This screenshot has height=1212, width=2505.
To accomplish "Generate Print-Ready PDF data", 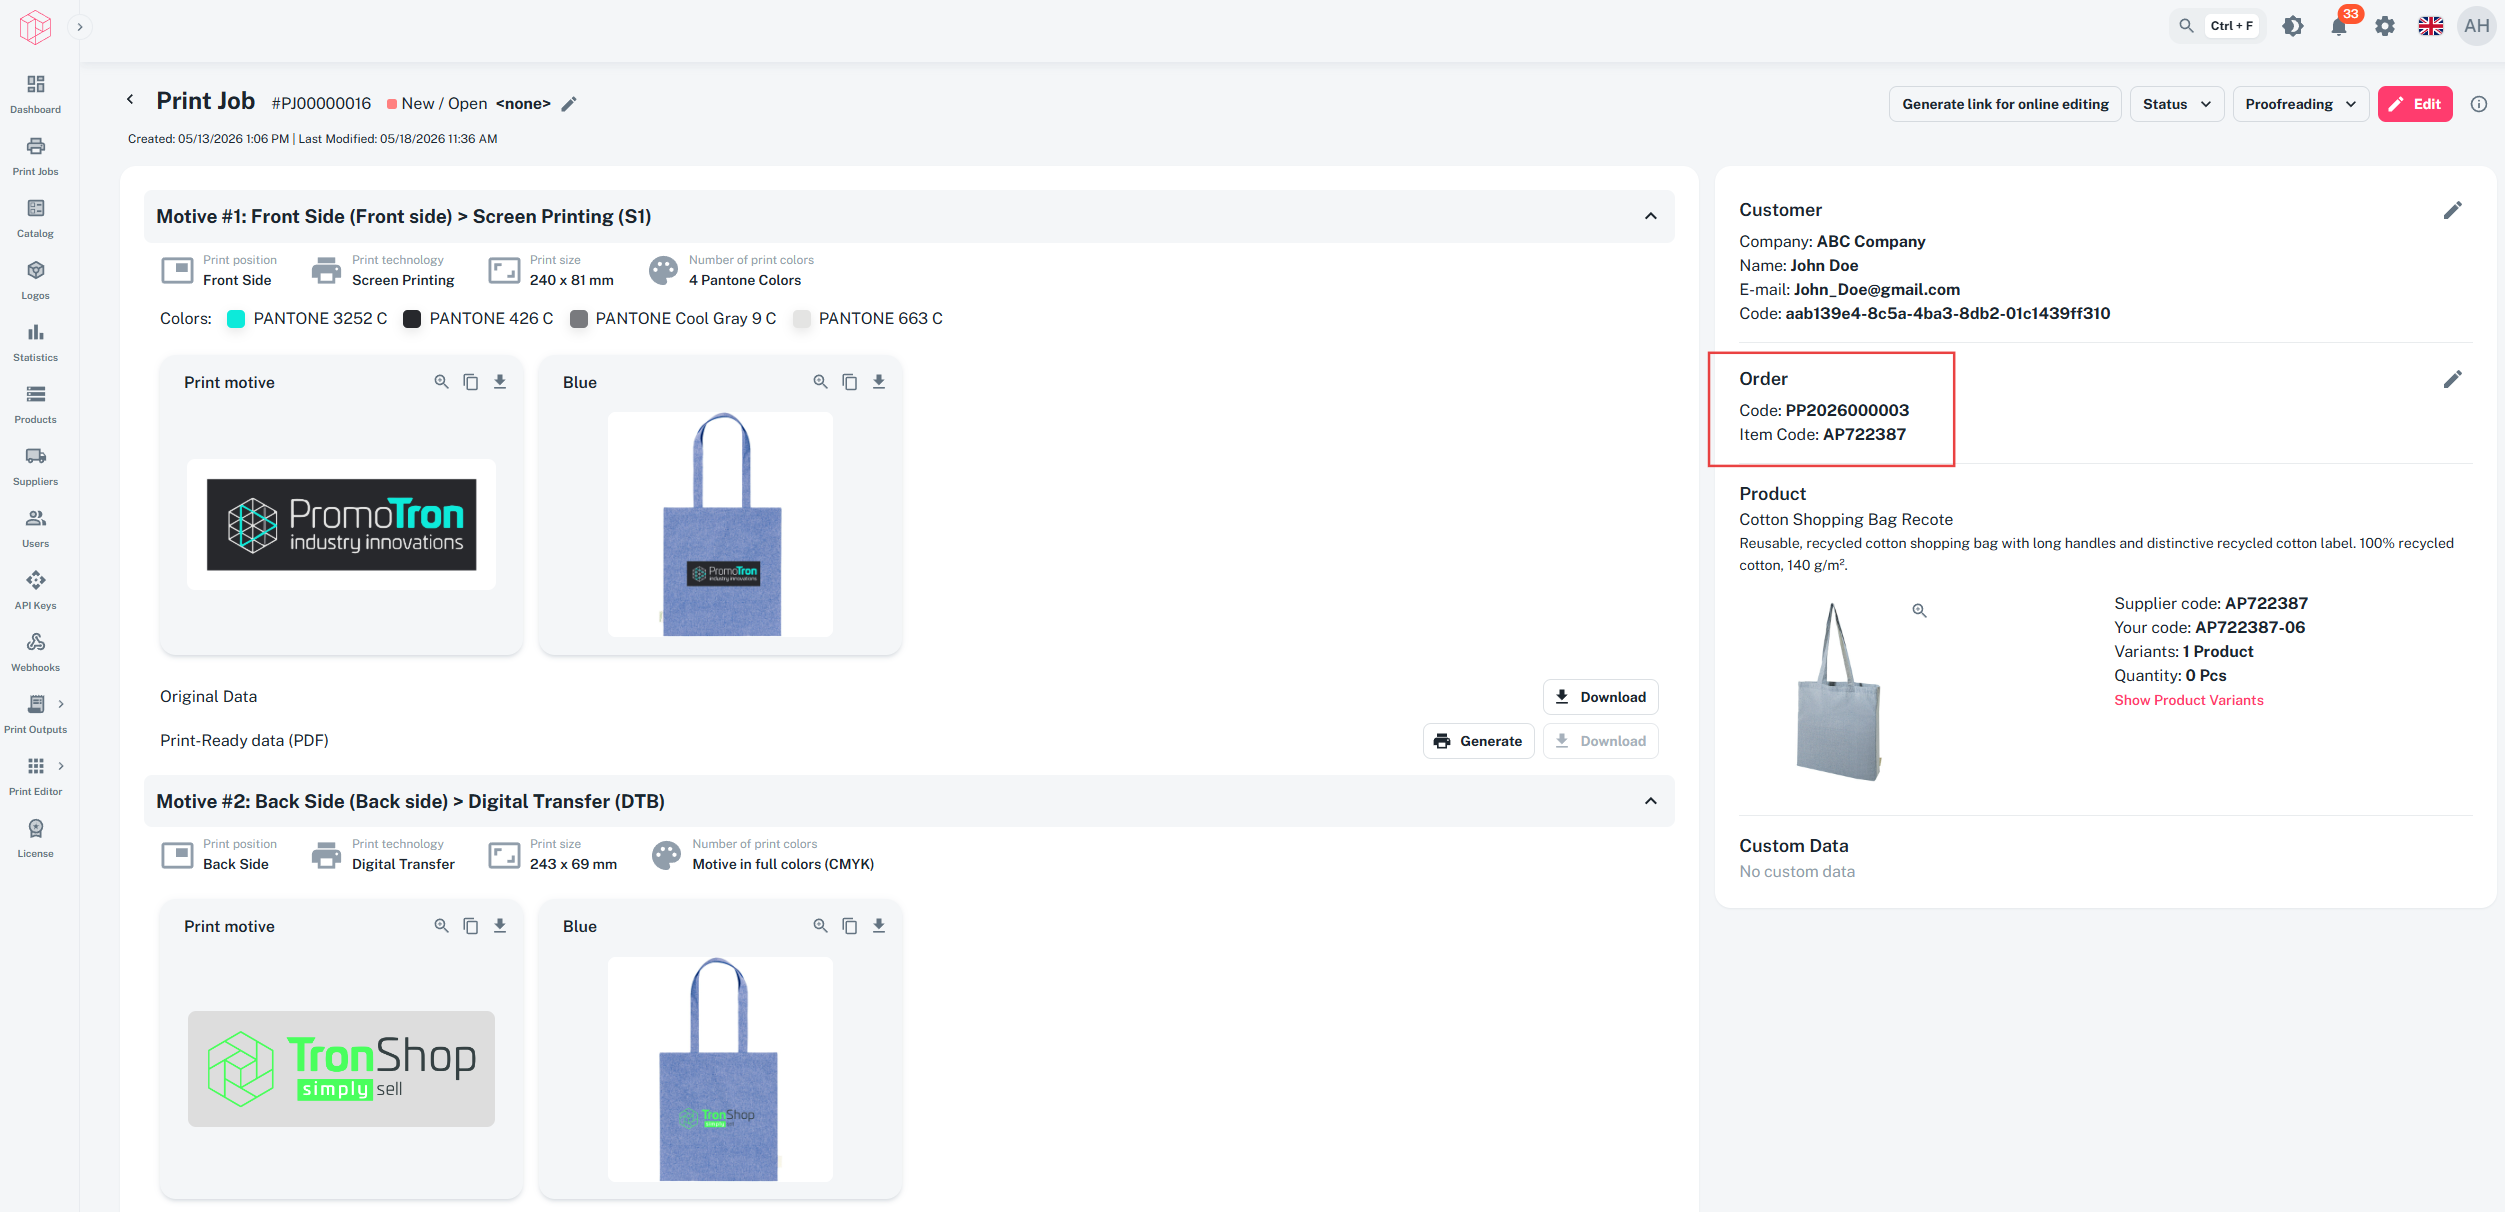I will tap(1478, 741).
